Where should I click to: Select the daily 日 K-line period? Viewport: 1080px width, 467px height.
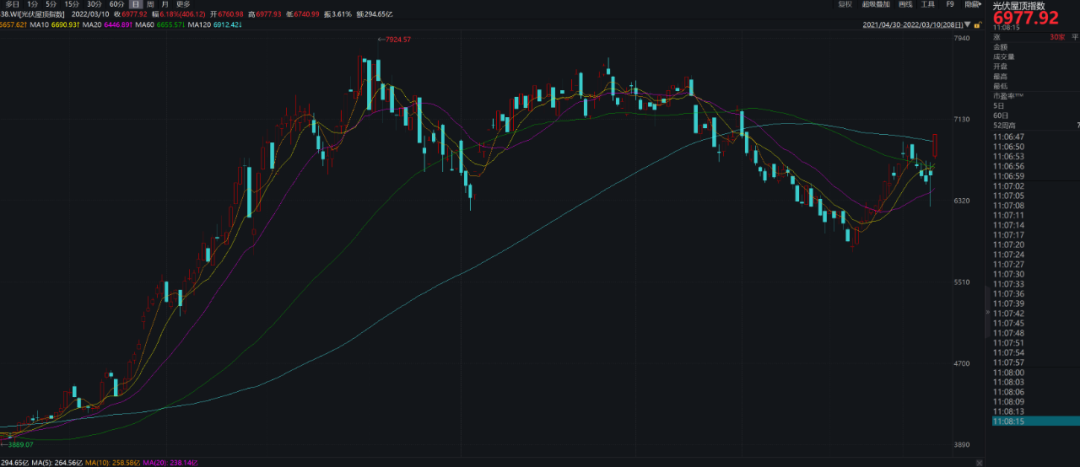[x=136, y=5]
